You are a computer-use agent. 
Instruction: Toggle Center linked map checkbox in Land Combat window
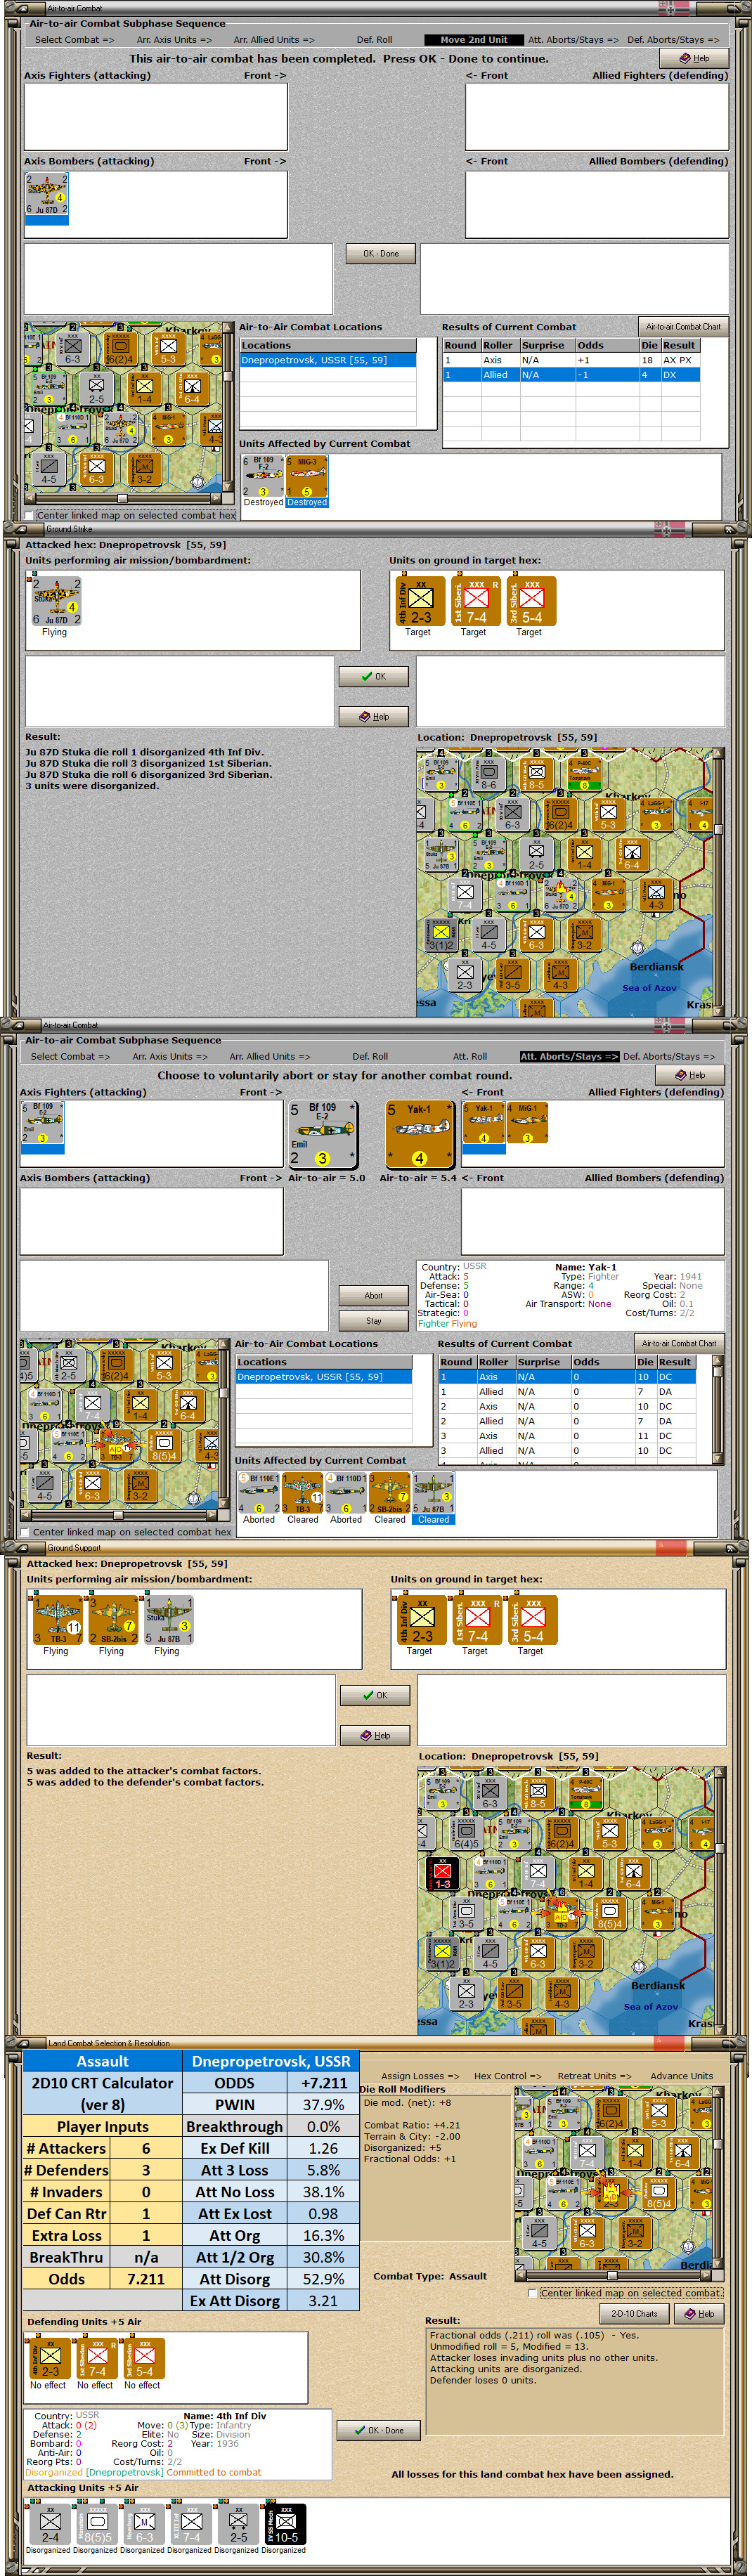pyautogui.click(x=533, y=2293)
